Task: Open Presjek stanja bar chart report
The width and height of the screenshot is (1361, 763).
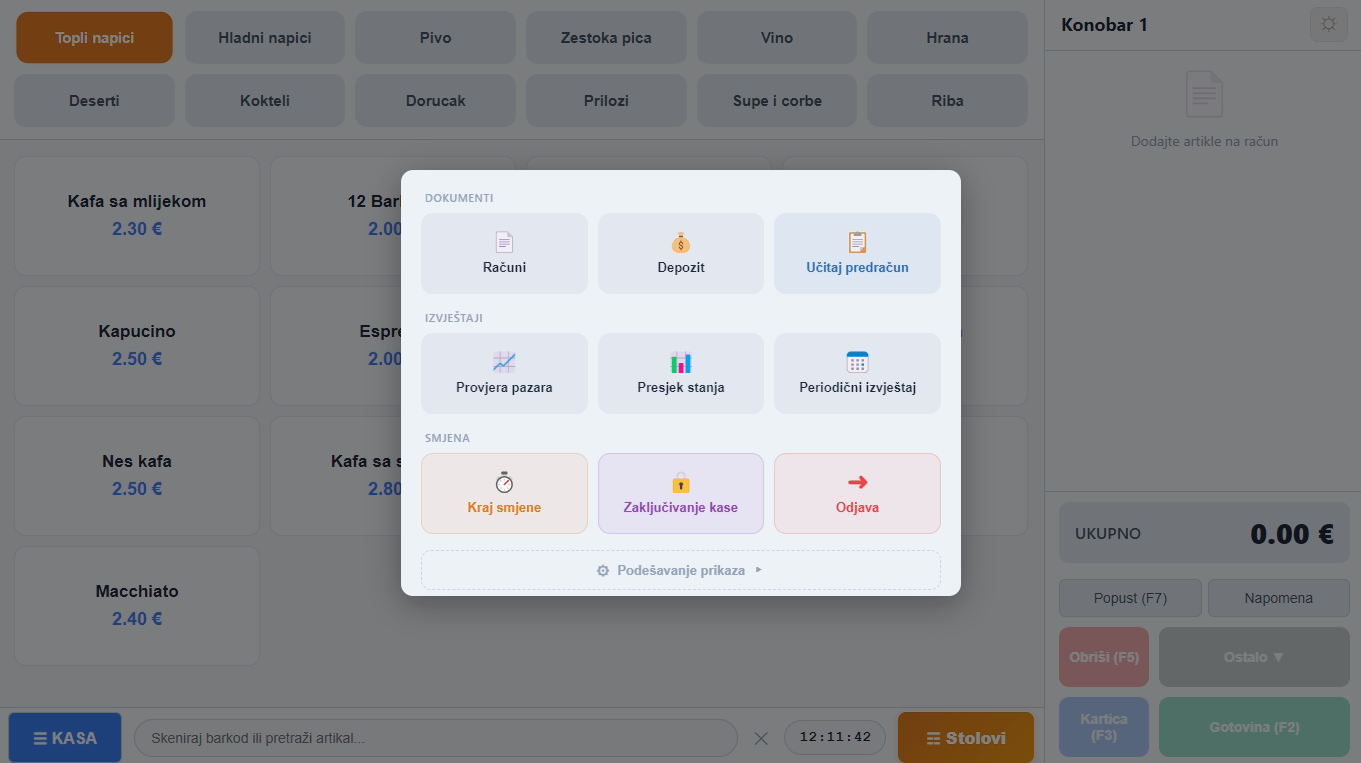Action: tap(680, 373)
